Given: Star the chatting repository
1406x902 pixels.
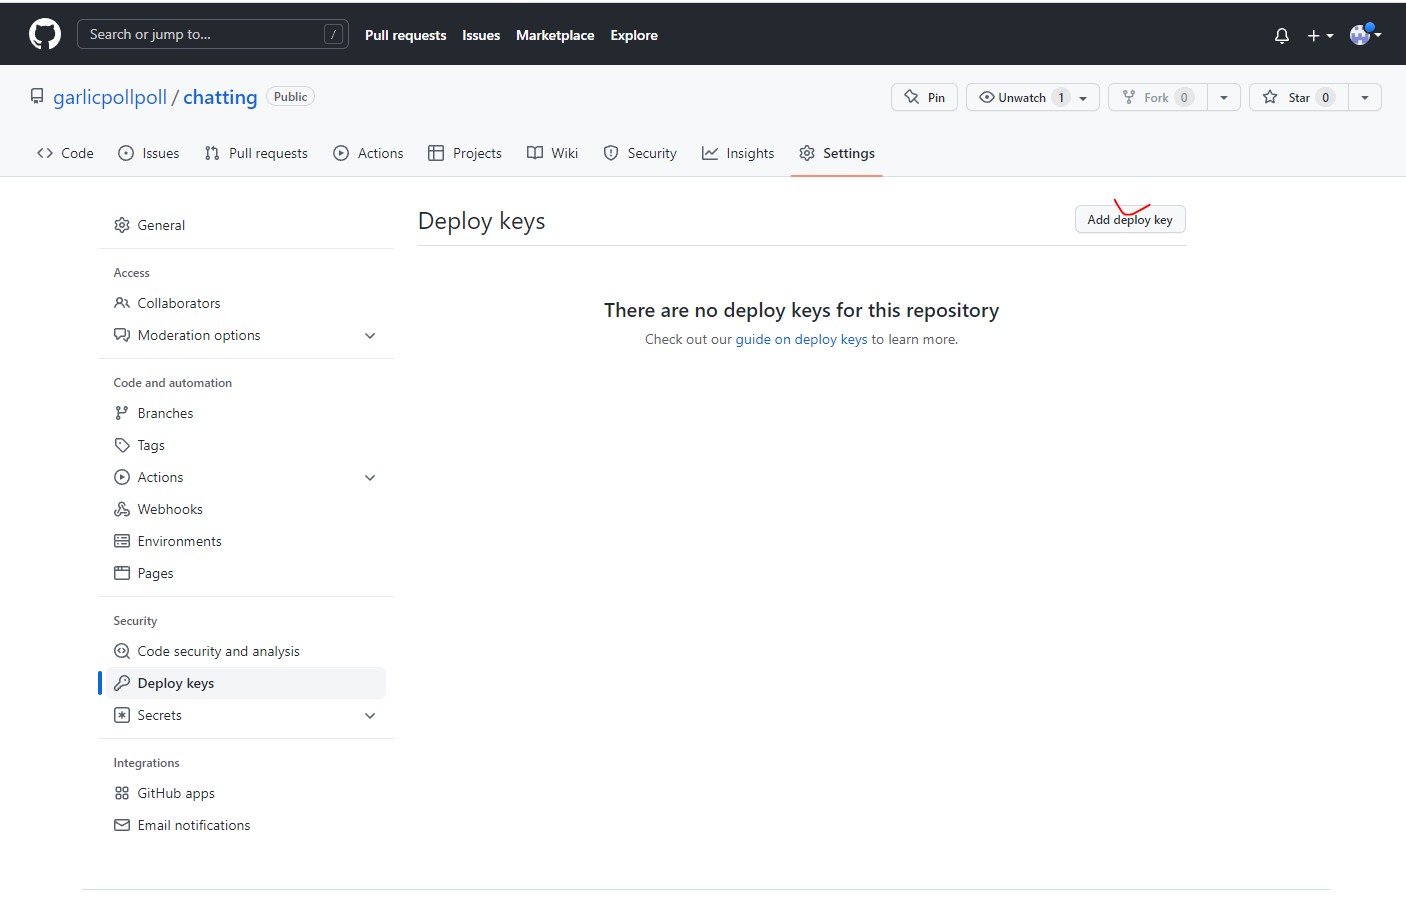Looking at the screenshot, I should point(1298,97).
